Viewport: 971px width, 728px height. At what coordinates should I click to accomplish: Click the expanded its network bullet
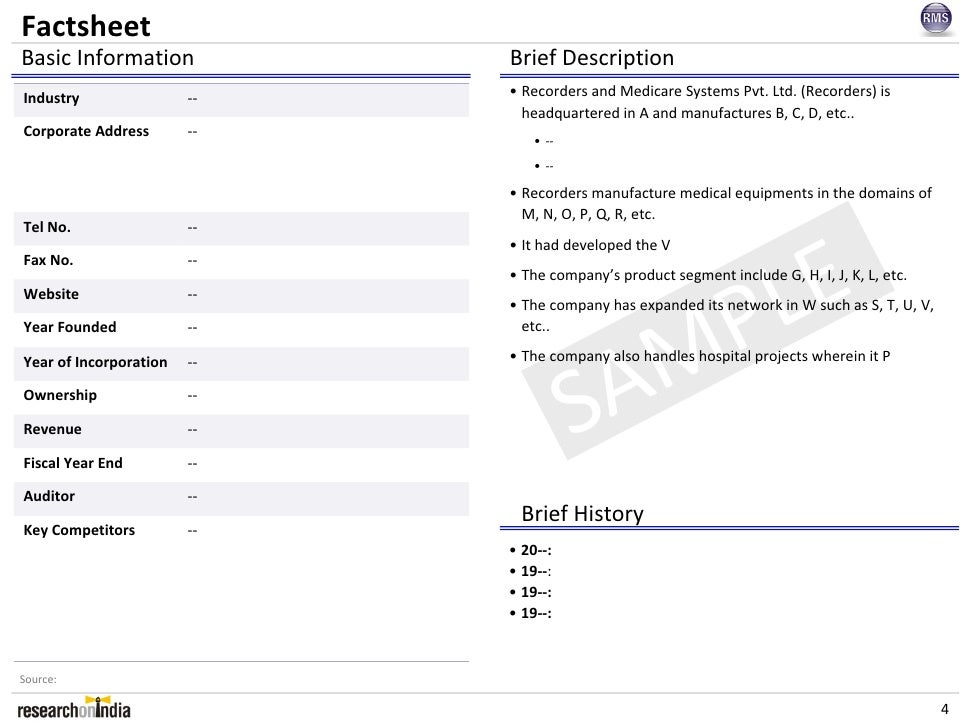pos(721,316)
